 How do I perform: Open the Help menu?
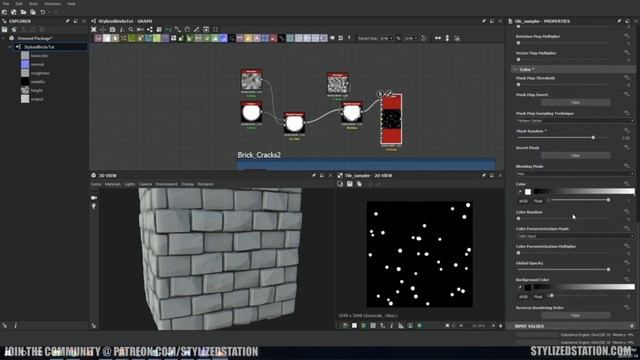point(71,4)
